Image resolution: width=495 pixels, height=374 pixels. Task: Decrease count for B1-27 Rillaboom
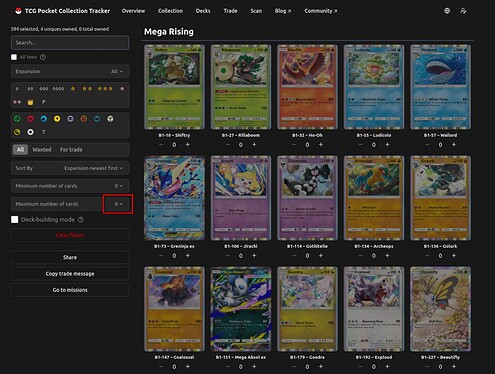click(228, 145)
